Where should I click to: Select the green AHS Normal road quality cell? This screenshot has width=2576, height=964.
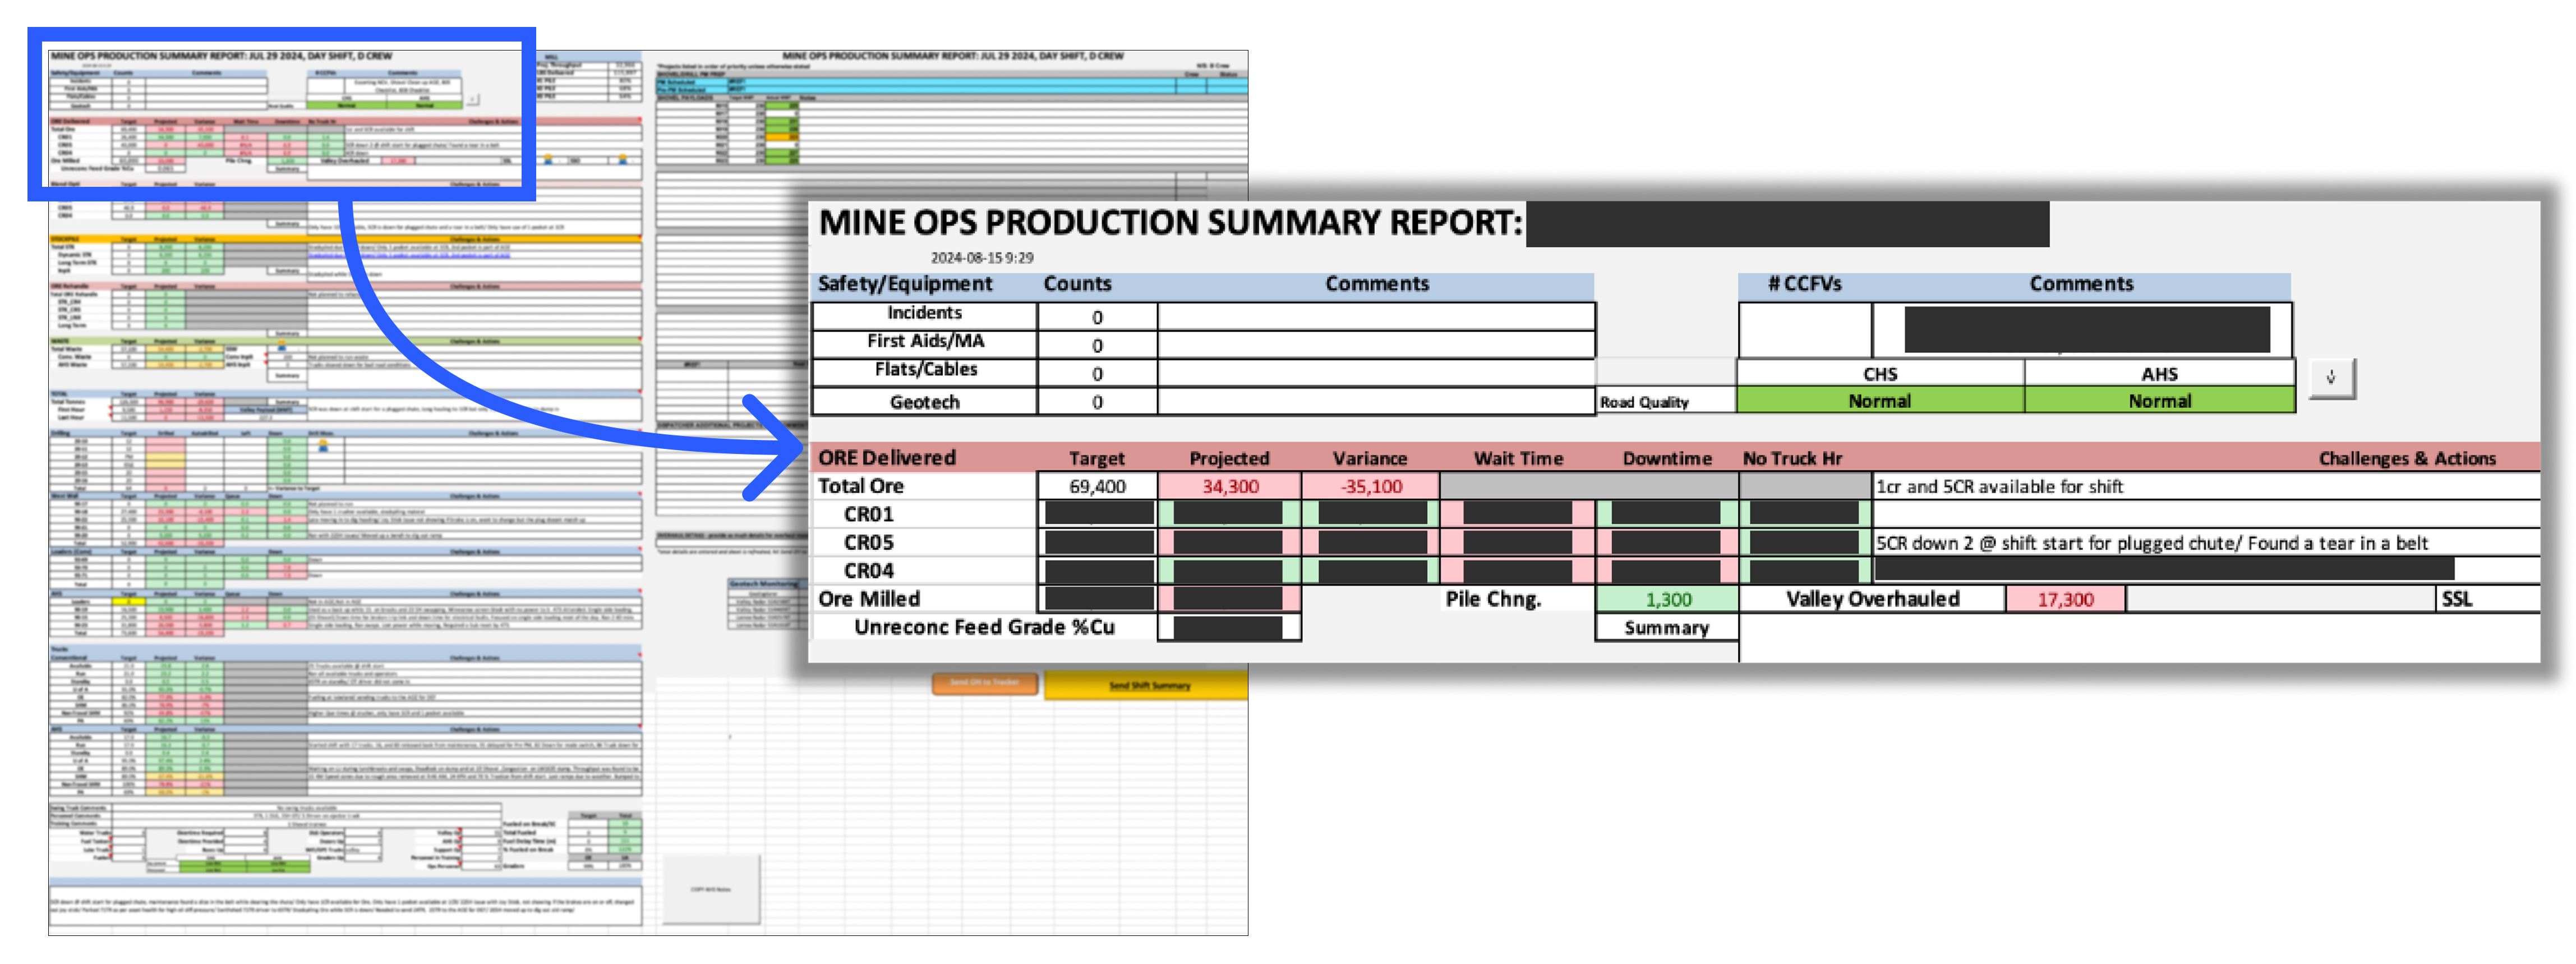2159,401
